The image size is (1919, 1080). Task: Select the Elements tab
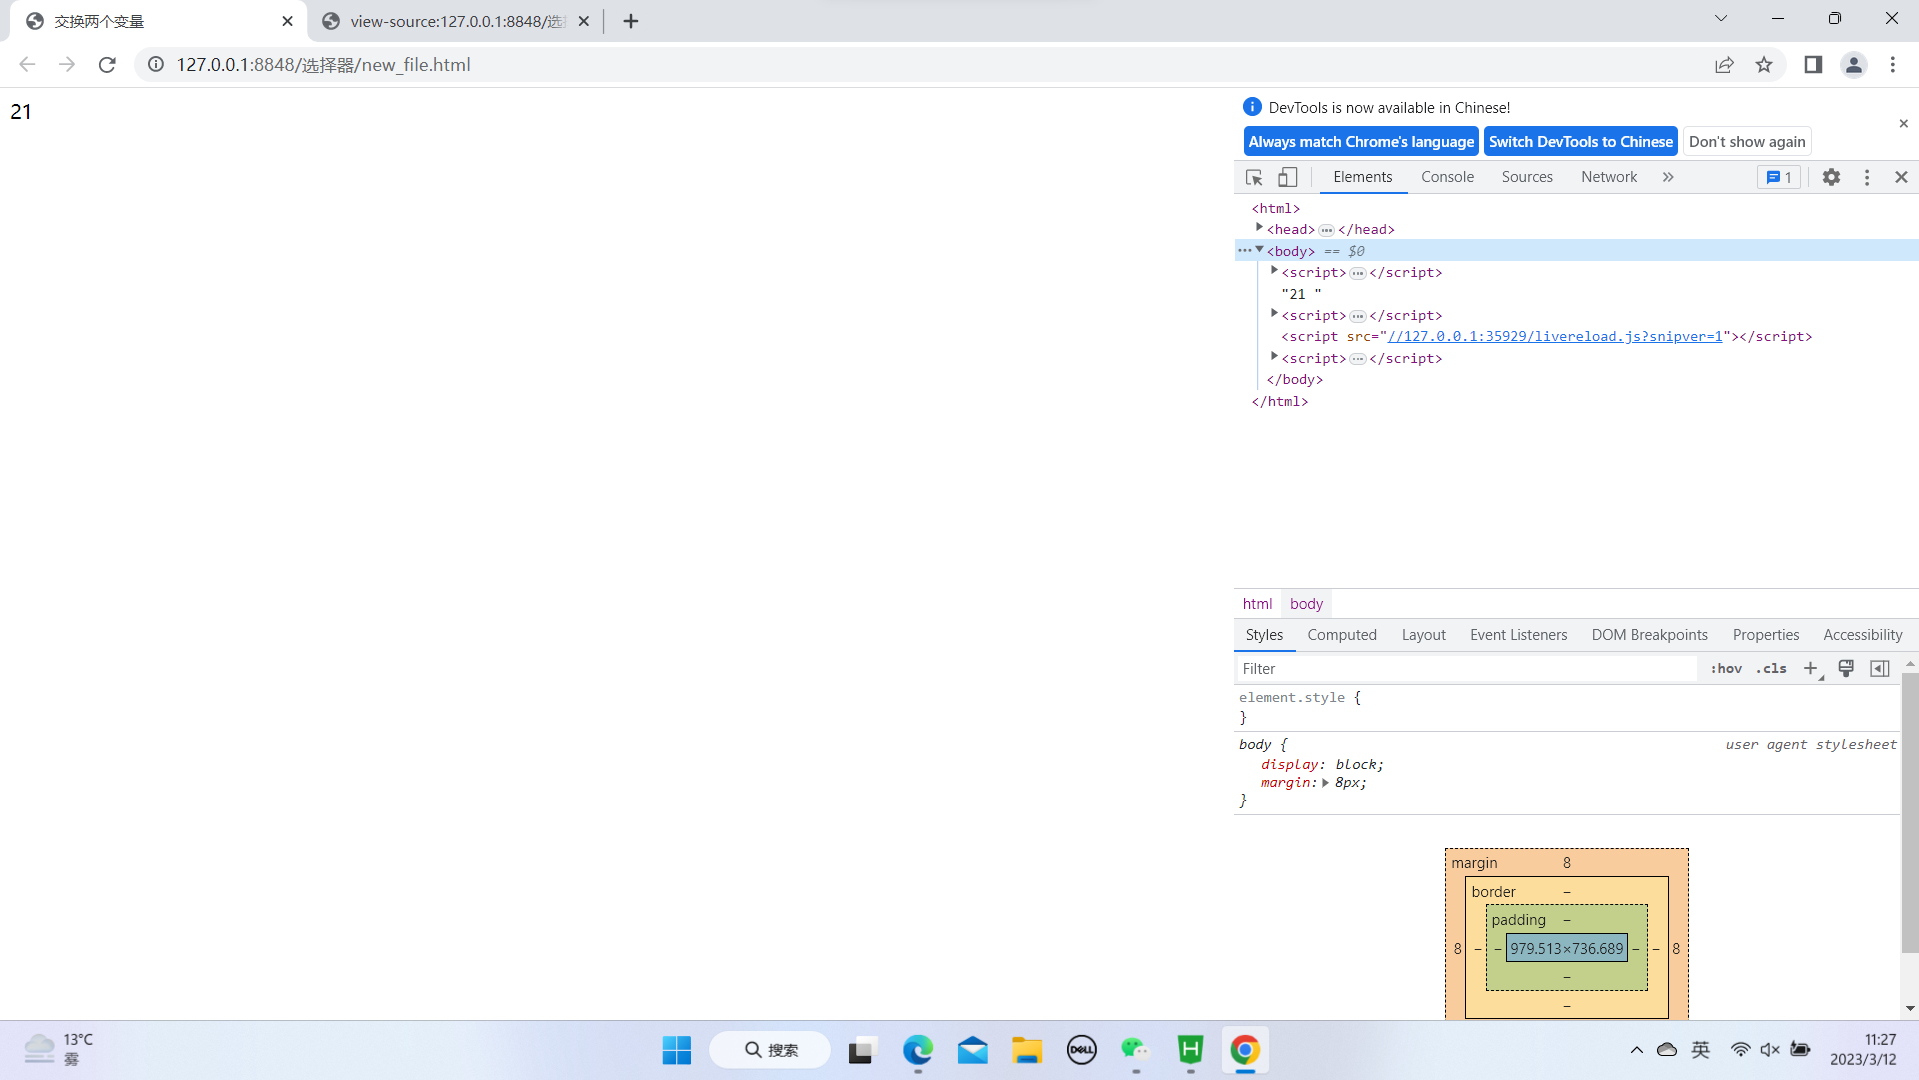tap(1362, 177)
